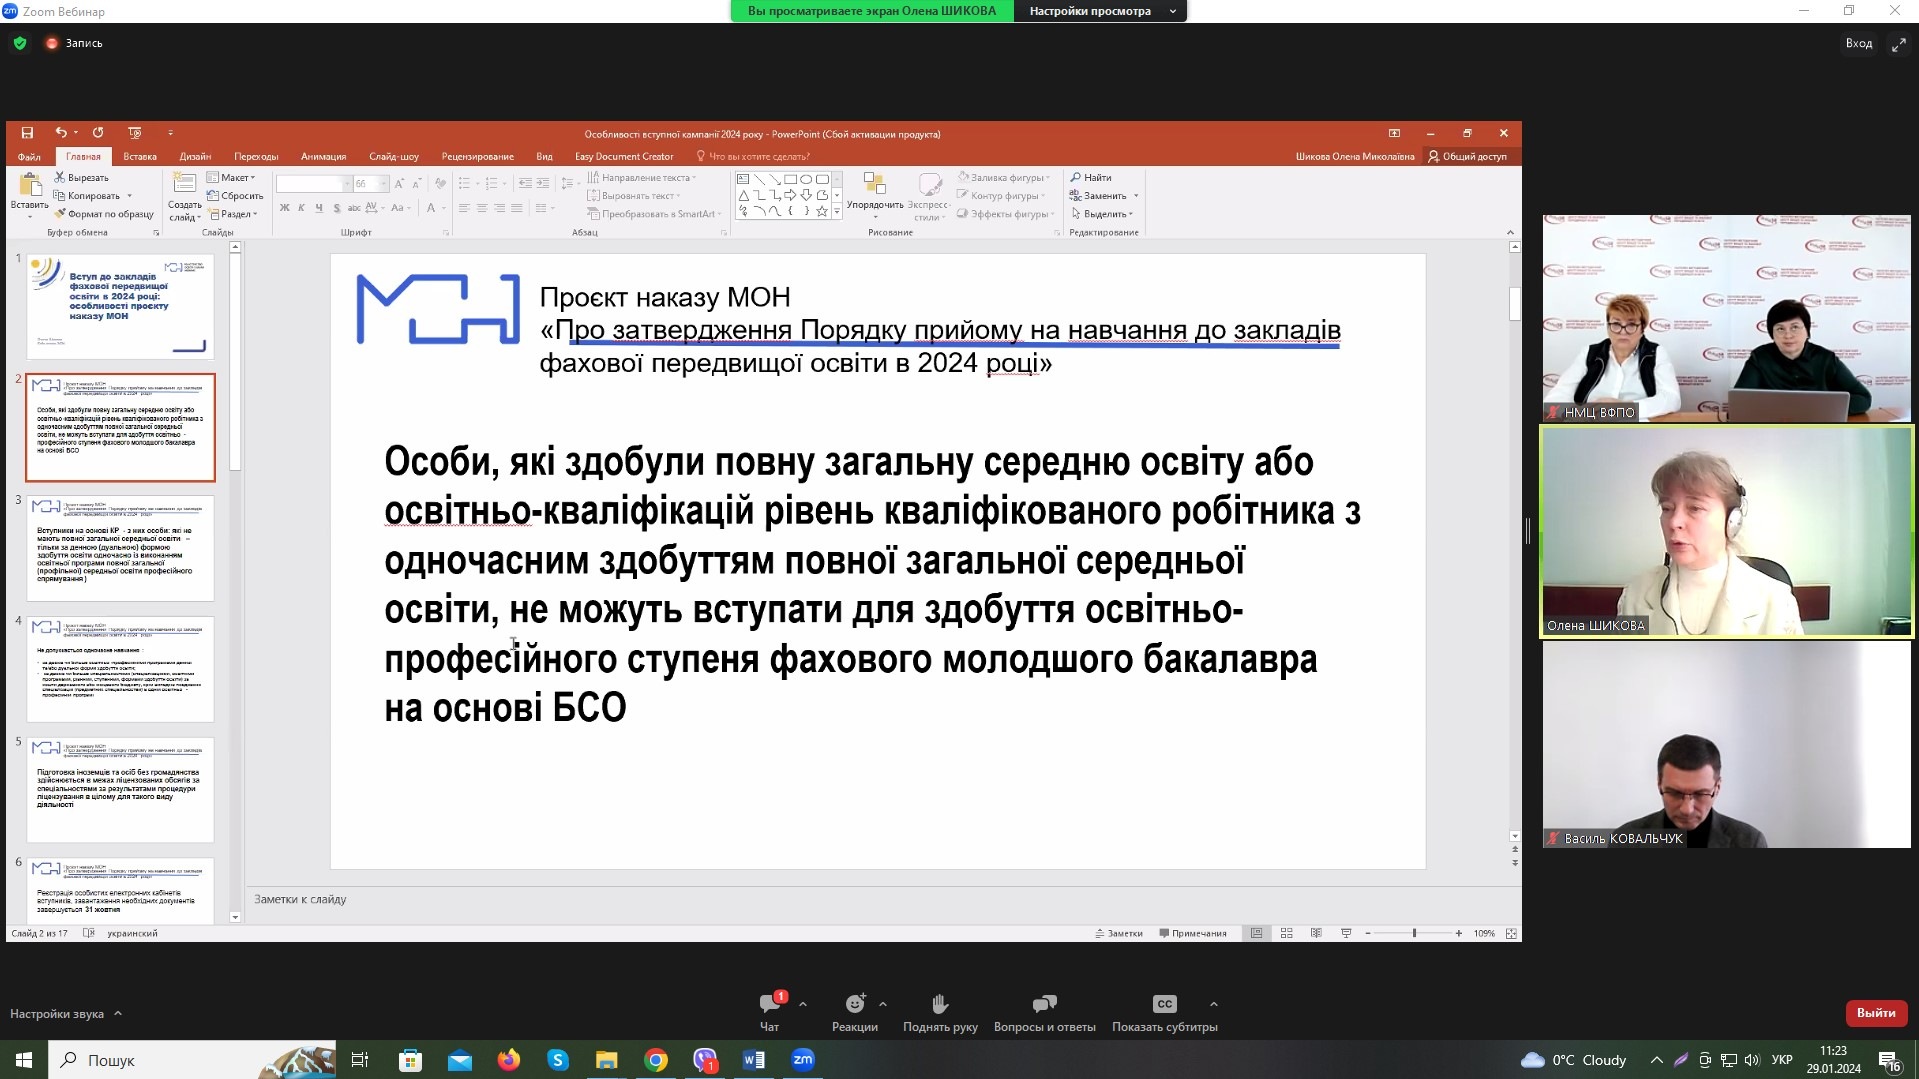Click the Reactions smiley icon
This screenshot has height=1079, width=1919.
(854, 1005)
